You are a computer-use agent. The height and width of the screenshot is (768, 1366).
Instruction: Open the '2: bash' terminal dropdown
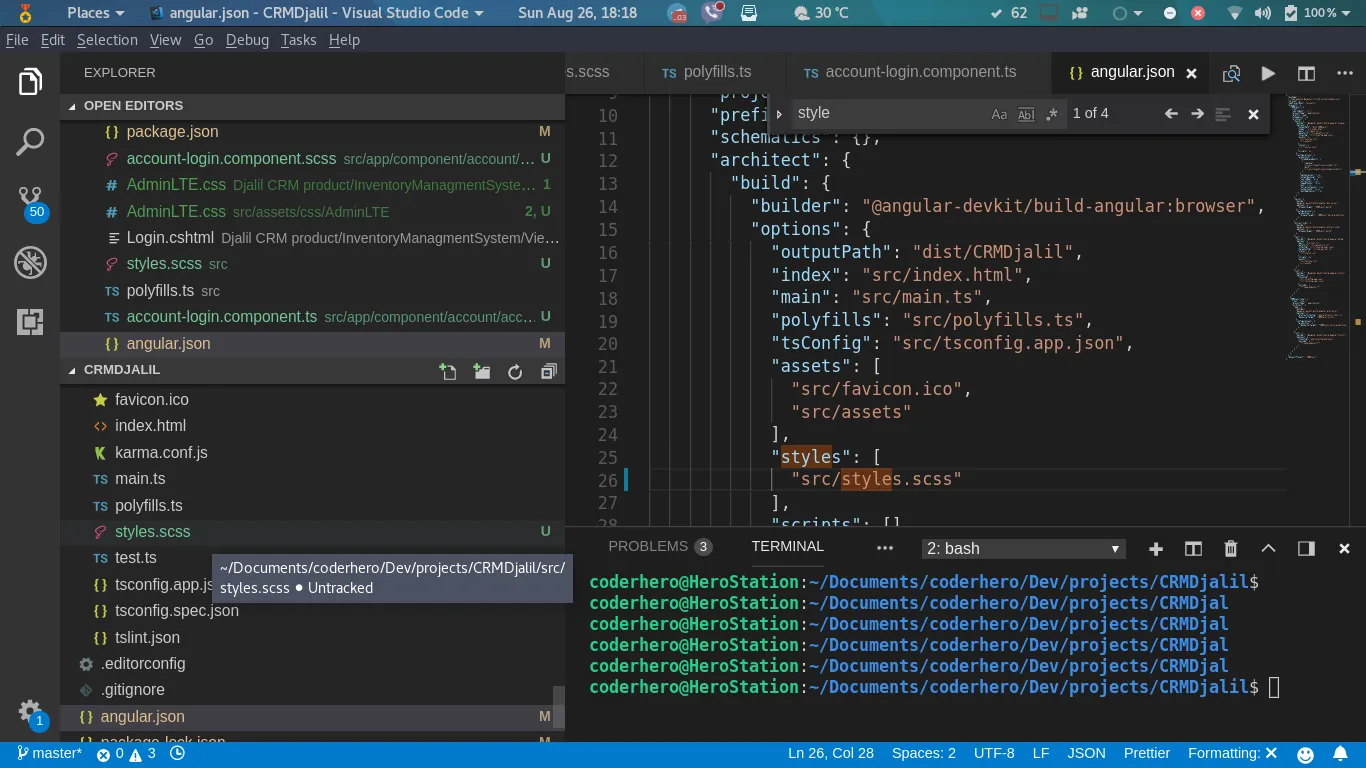tap(1022, 549)
